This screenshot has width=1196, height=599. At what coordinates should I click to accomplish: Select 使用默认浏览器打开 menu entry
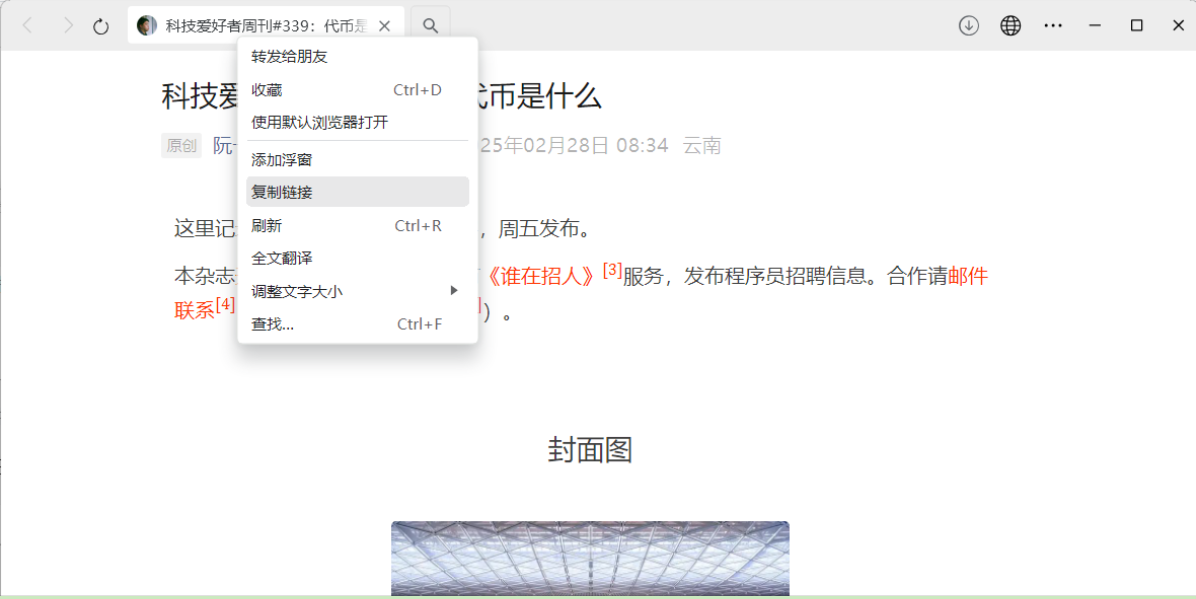point(320,123)
